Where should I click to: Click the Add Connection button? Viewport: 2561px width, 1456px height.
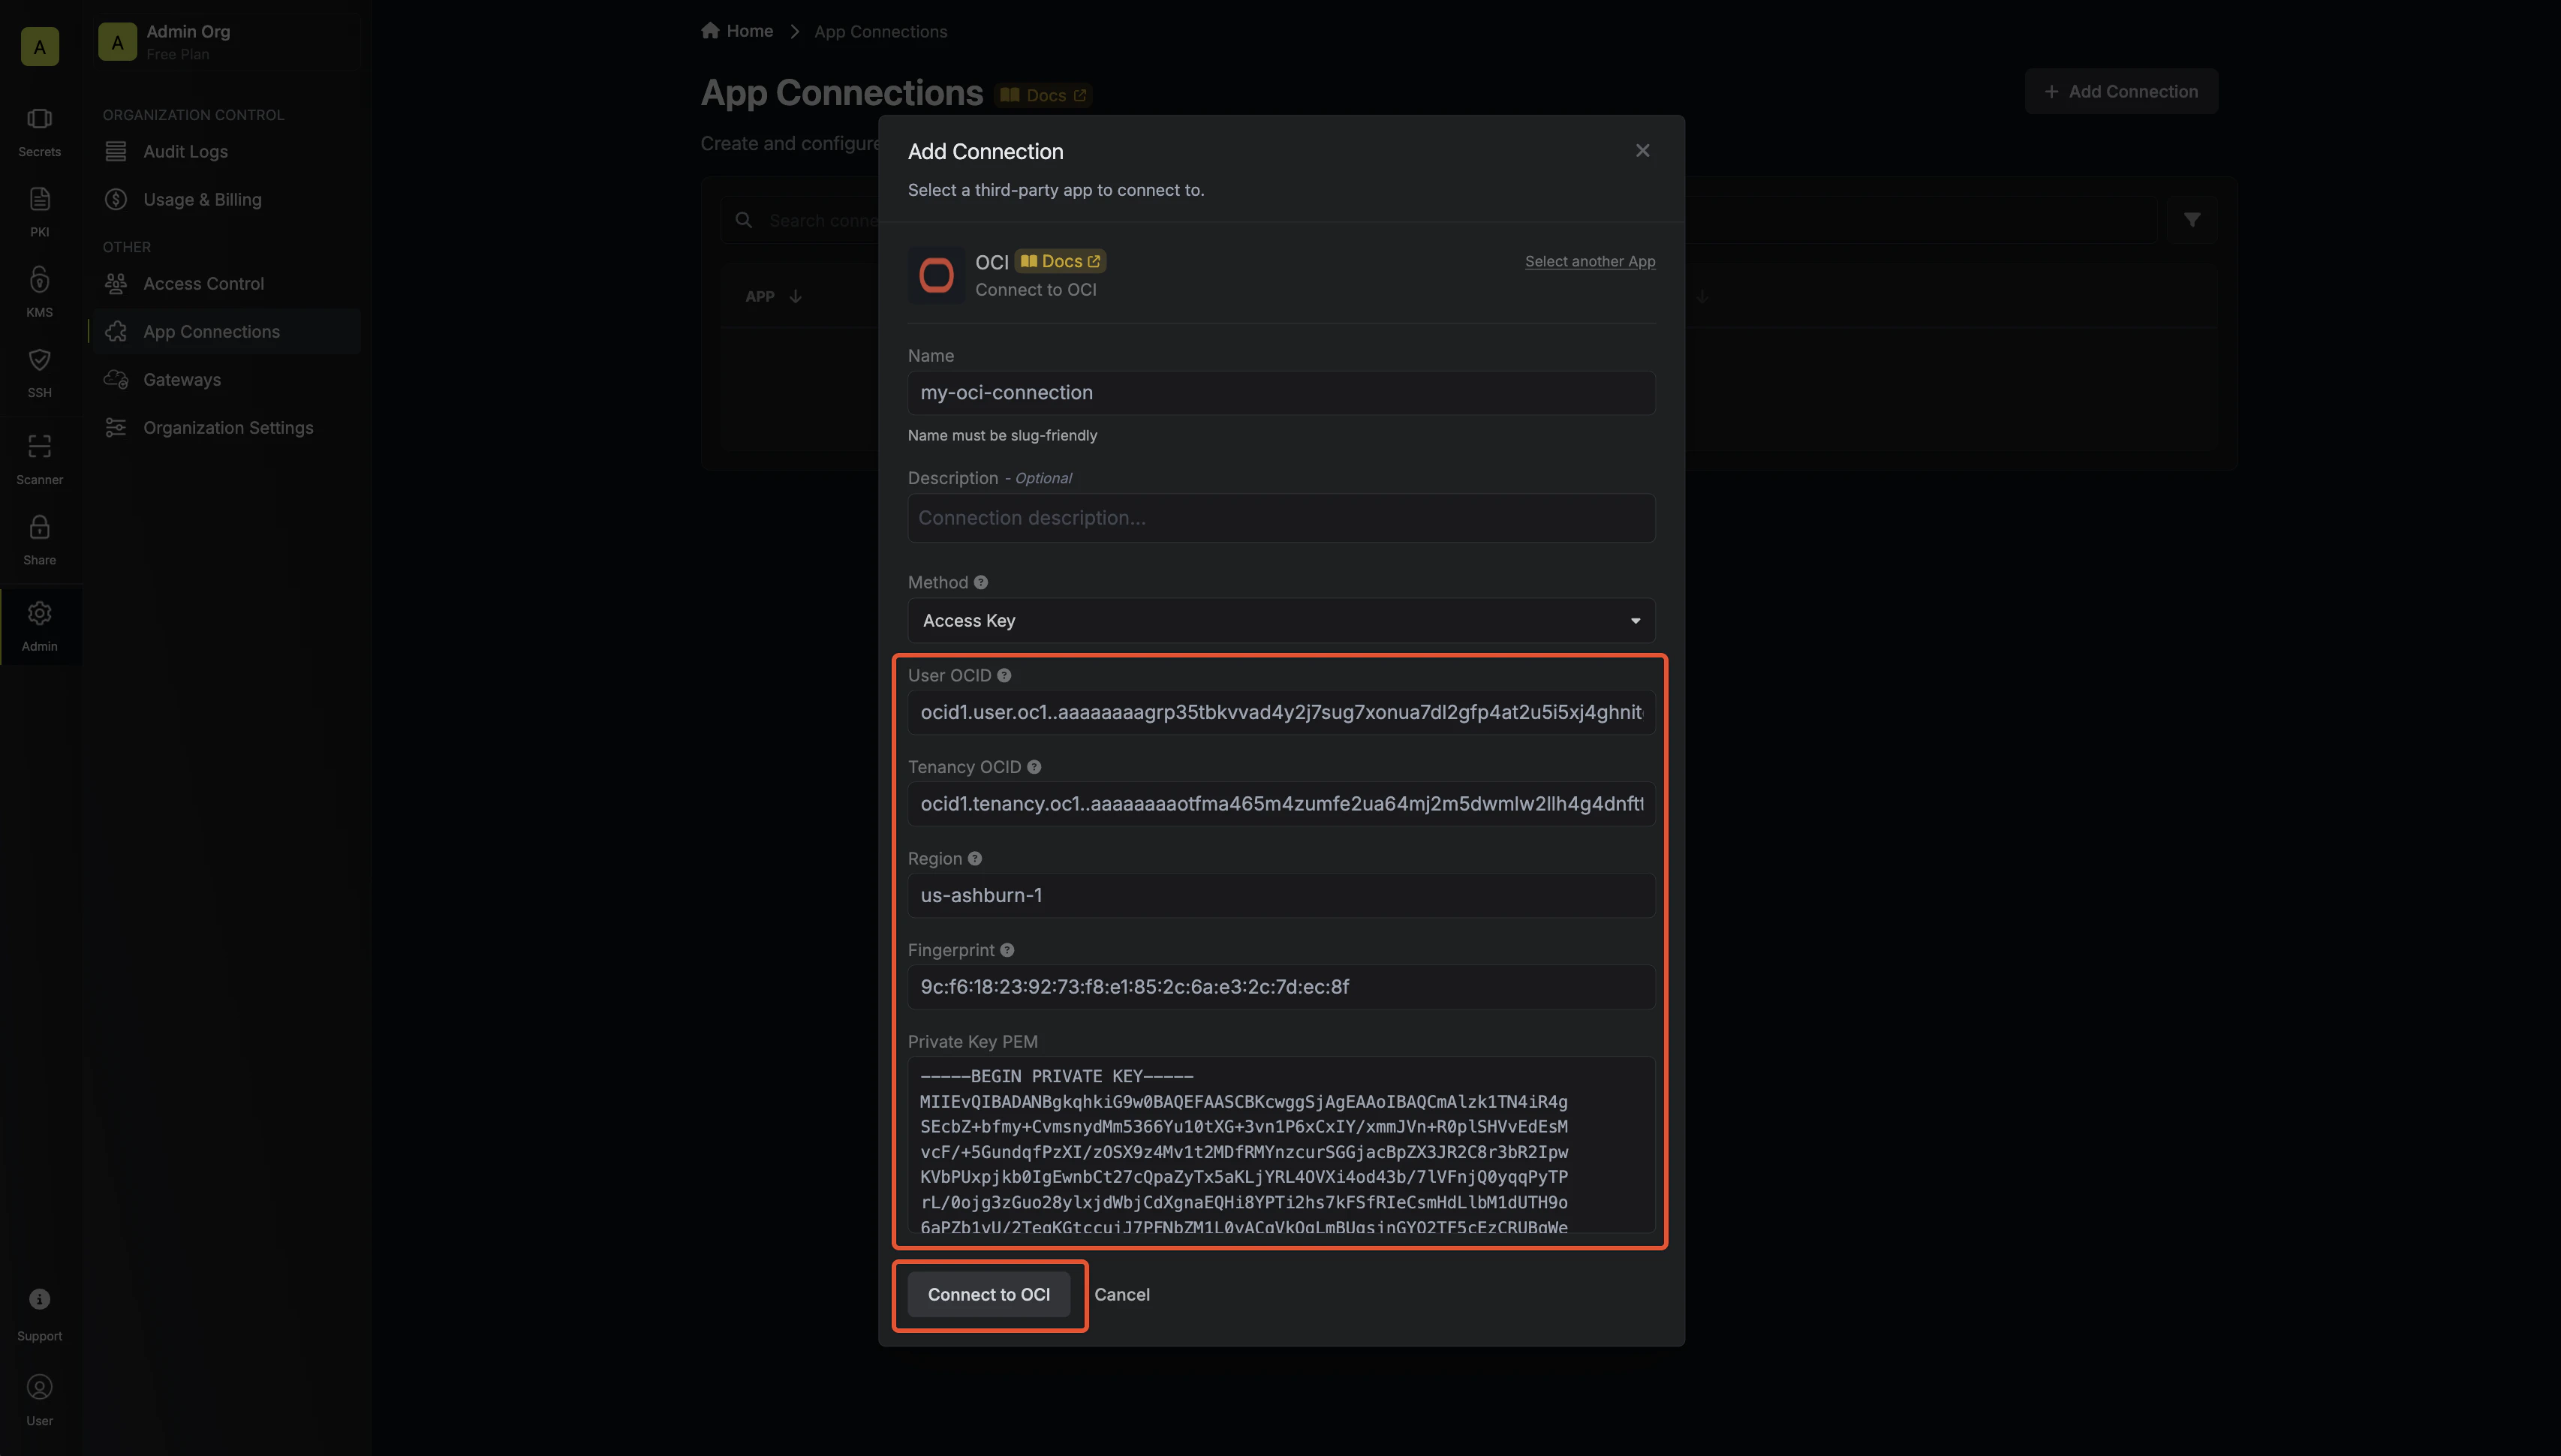coord(2120,91)
